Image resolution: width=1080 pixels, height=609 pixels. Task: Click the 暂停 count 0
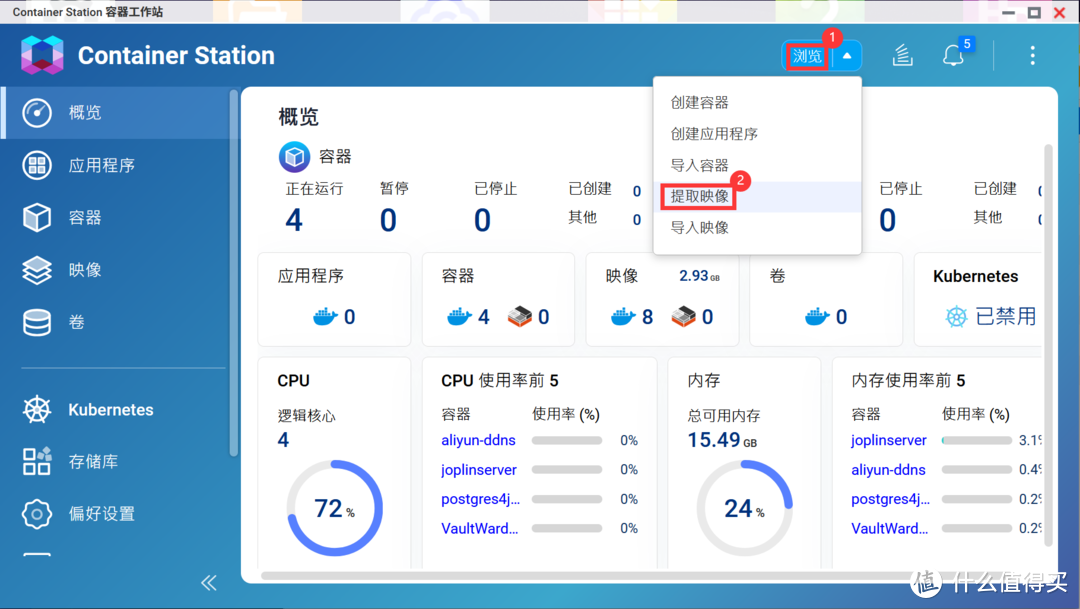point(388,220)
